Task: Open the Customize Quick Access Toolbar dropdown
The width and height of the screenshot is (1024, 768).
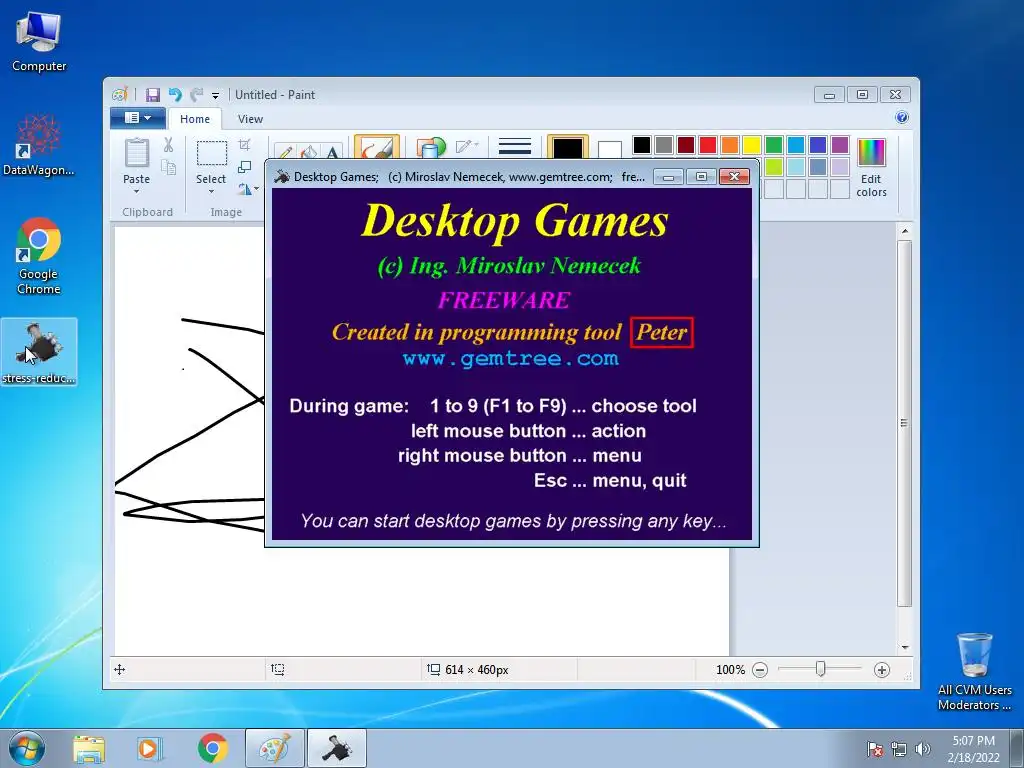Action: click(x=215, y=95)
